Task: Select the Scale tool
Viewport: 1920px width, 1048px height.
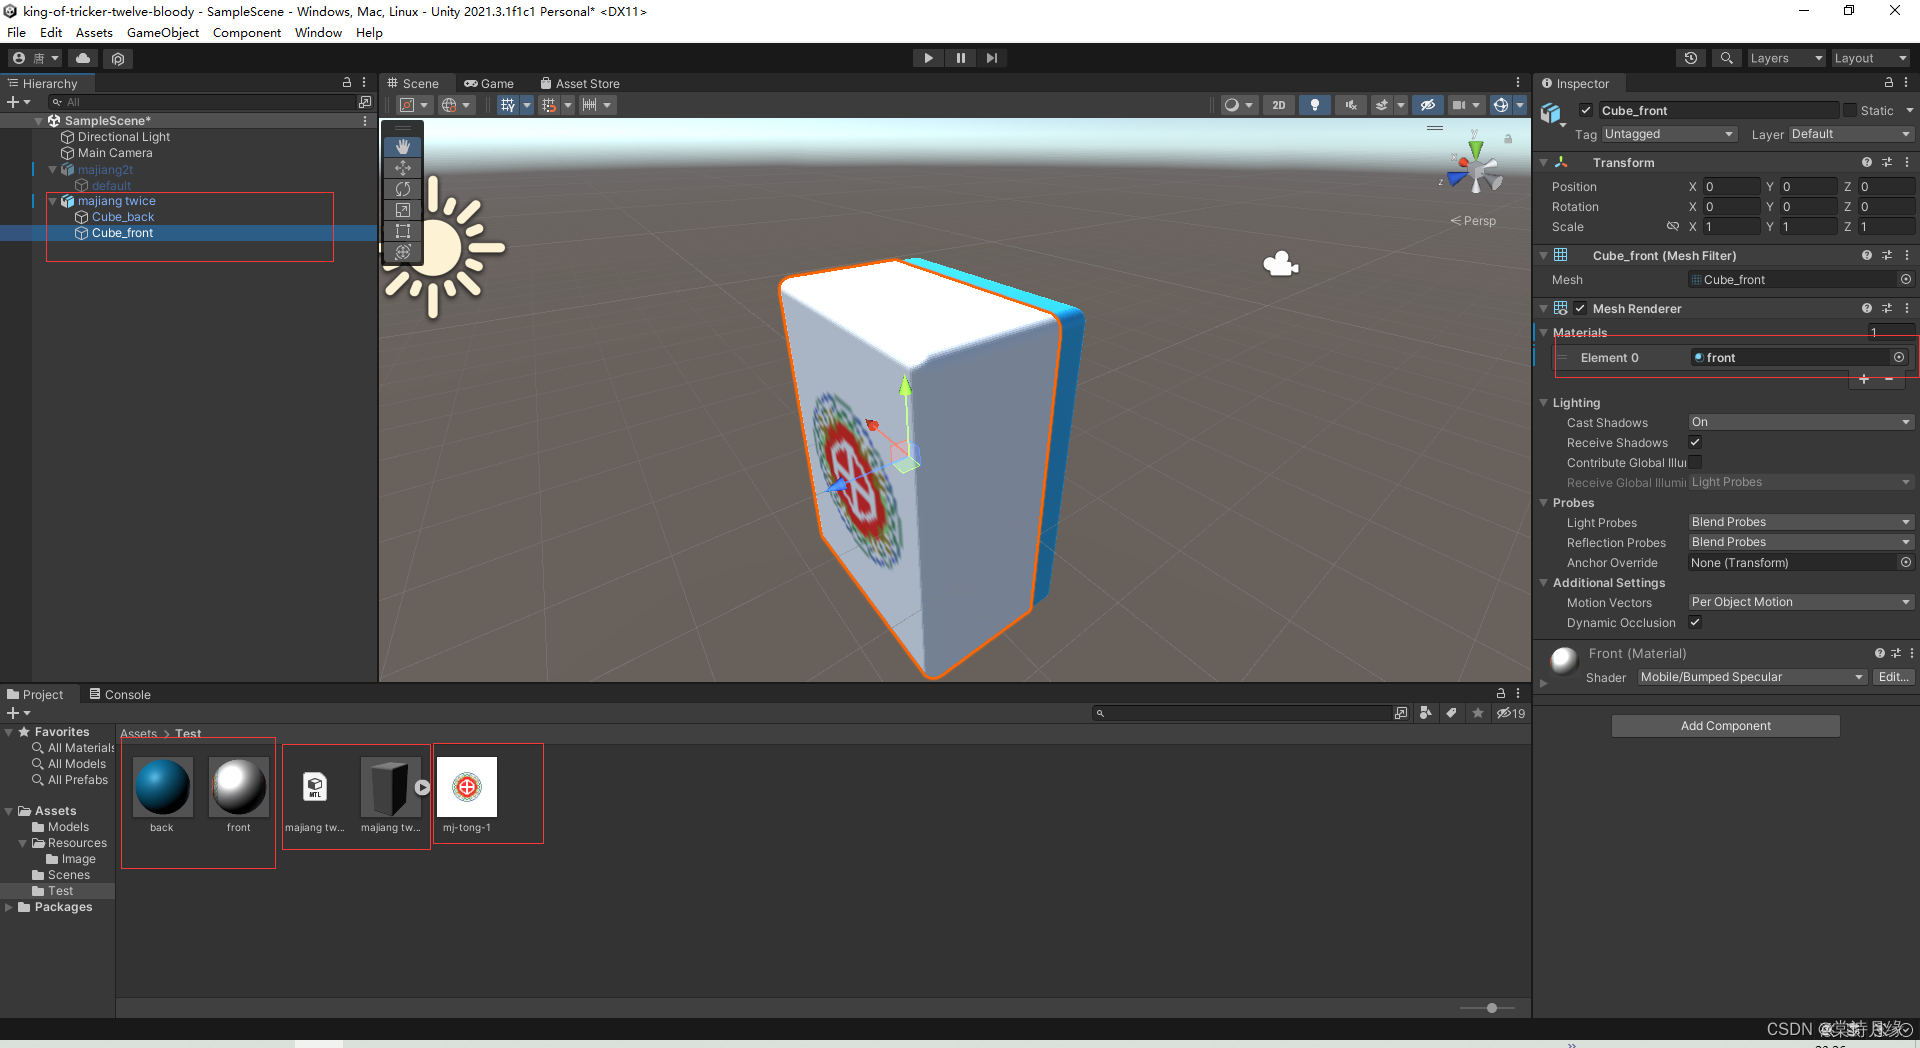Action: point(403,210)
